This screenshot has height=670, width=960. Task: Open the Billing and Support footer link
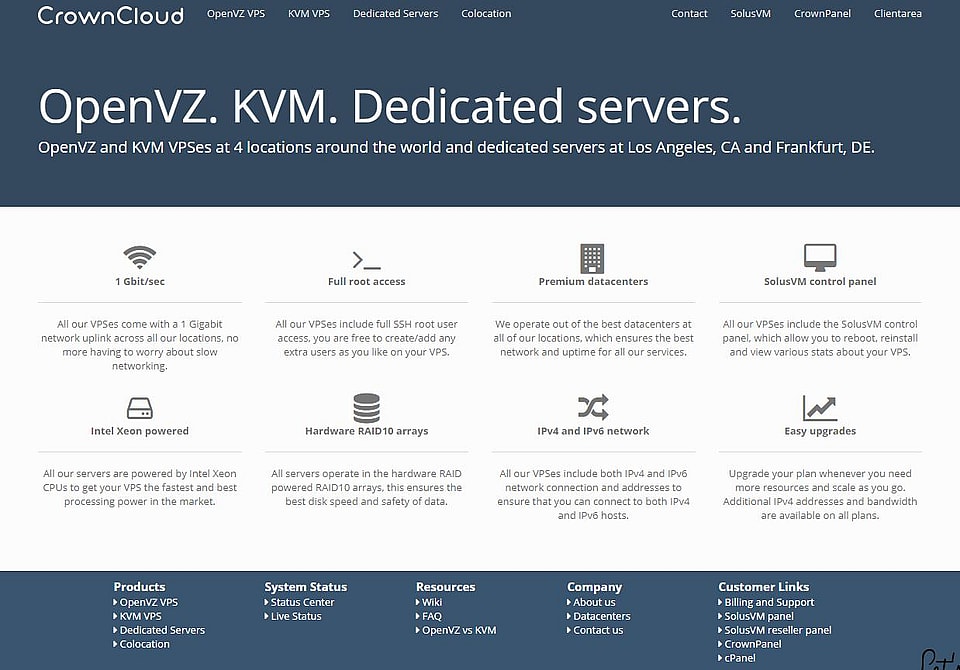click(x=769, y=602)
